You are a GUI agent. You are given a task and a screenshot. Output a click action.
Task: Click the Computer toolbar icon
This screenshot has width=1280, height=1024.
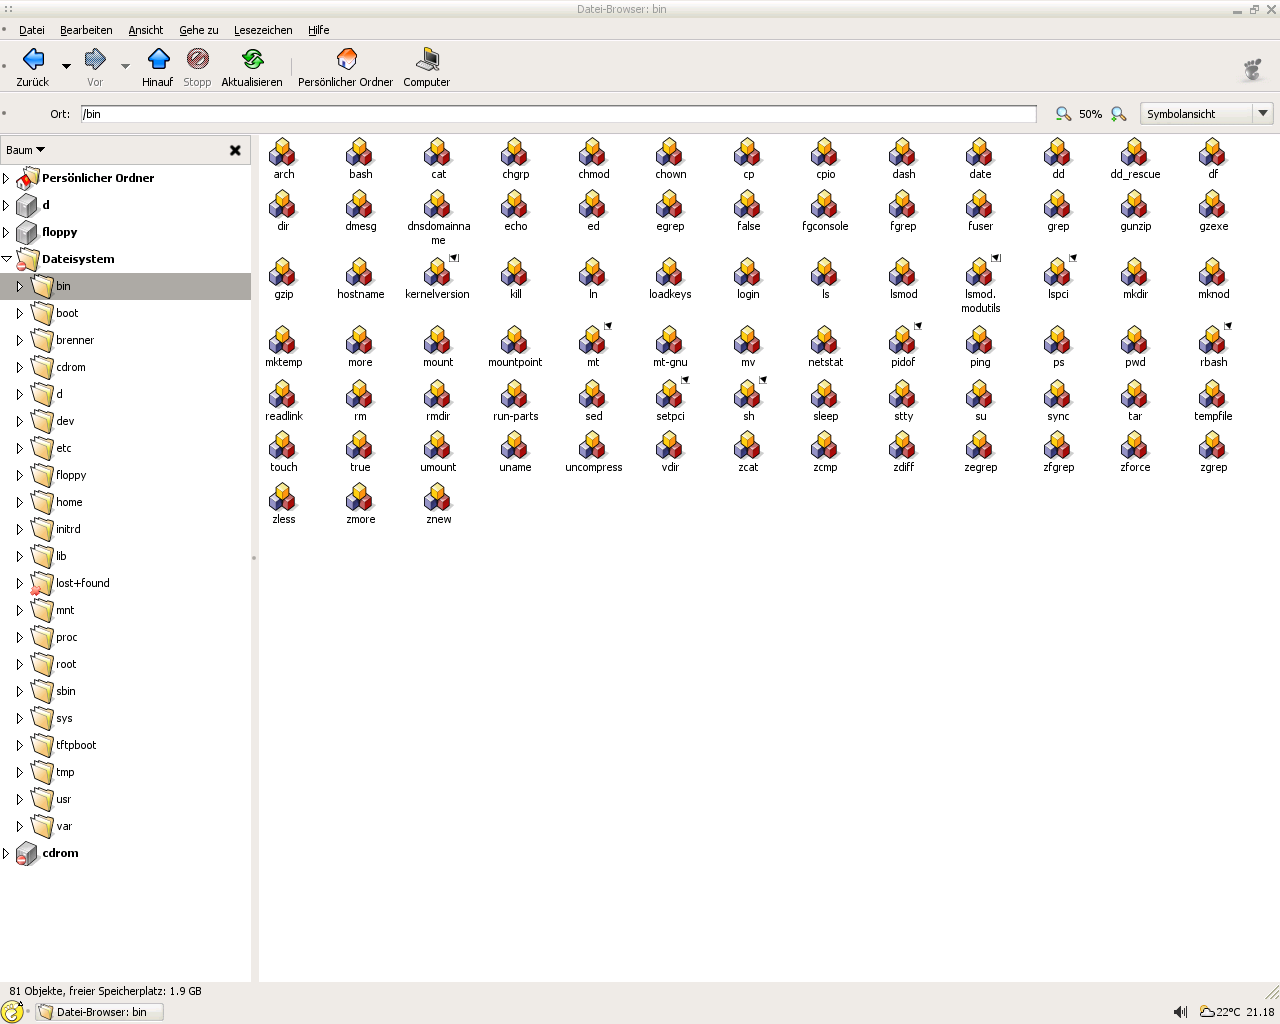pyautogui.click(x=427, y=59)
